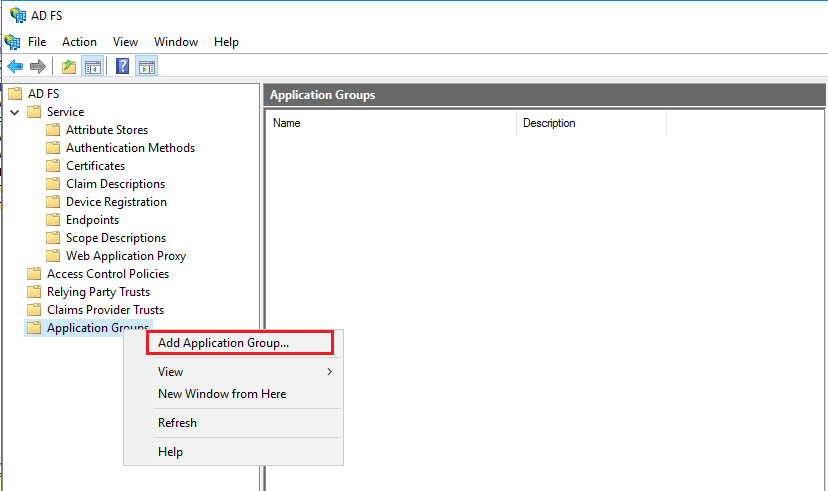
Task: Select Certificates in the tree
Action: tap(96, 165)
